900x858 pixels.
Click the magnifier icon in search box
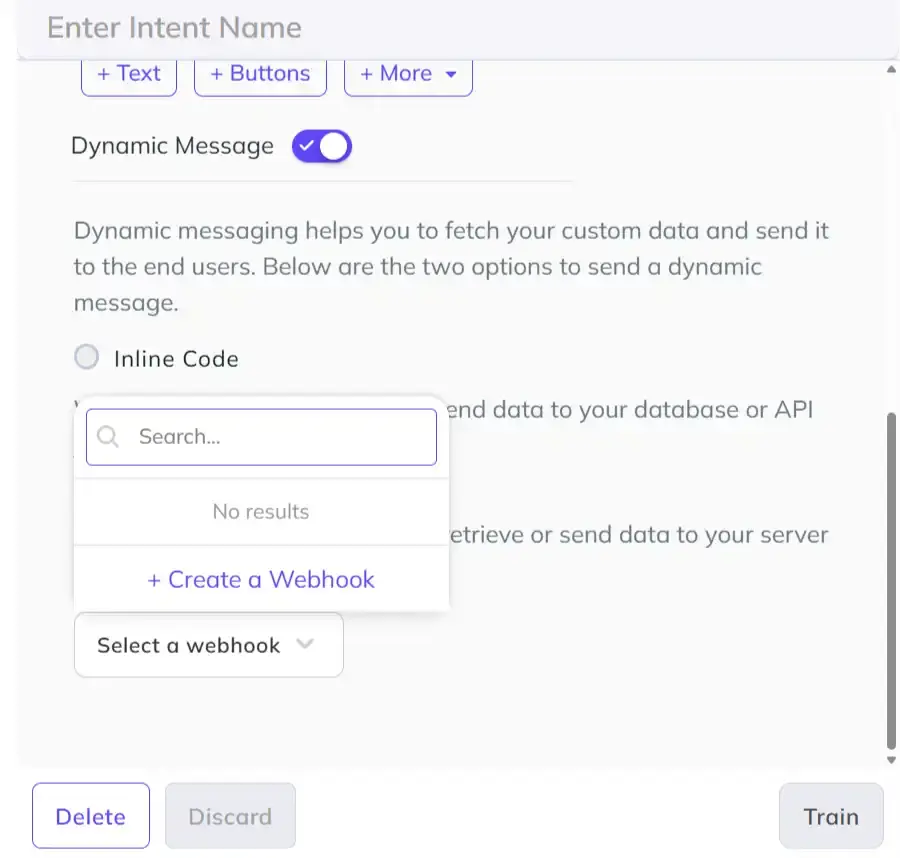pos(107,437)
